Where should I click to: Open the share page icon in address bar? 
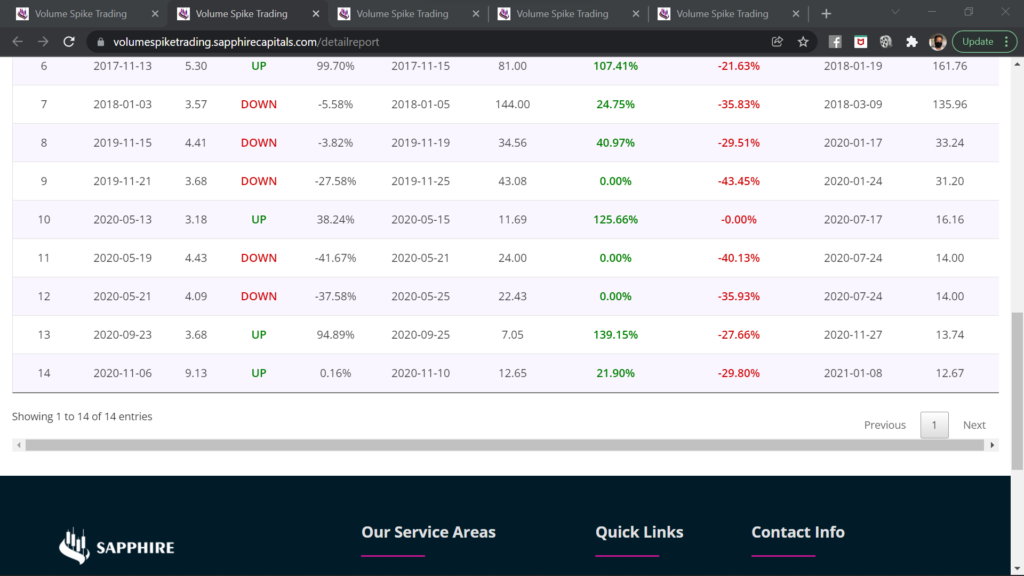point(777,42)
